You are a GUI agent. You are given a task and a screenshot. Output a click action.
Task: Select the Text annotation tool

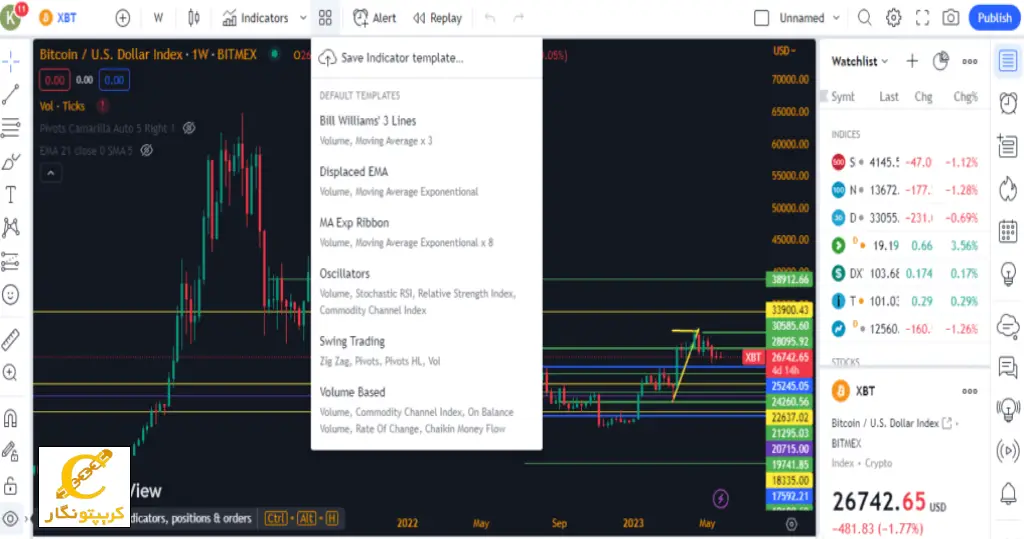(x=10, y=194)
